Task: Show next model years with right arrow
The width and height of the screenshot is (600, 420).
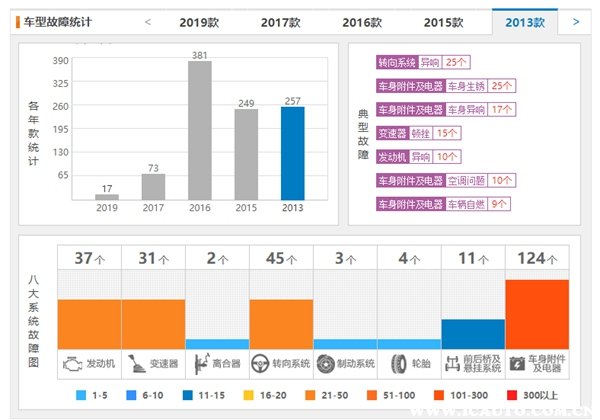Action: (575, 21)
